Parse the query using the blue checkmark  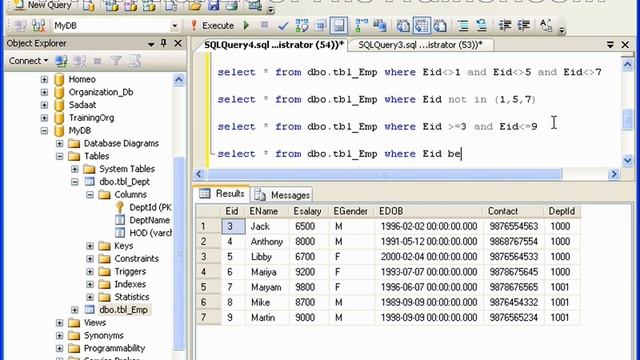pyautogui.click(x=283, y=26)
